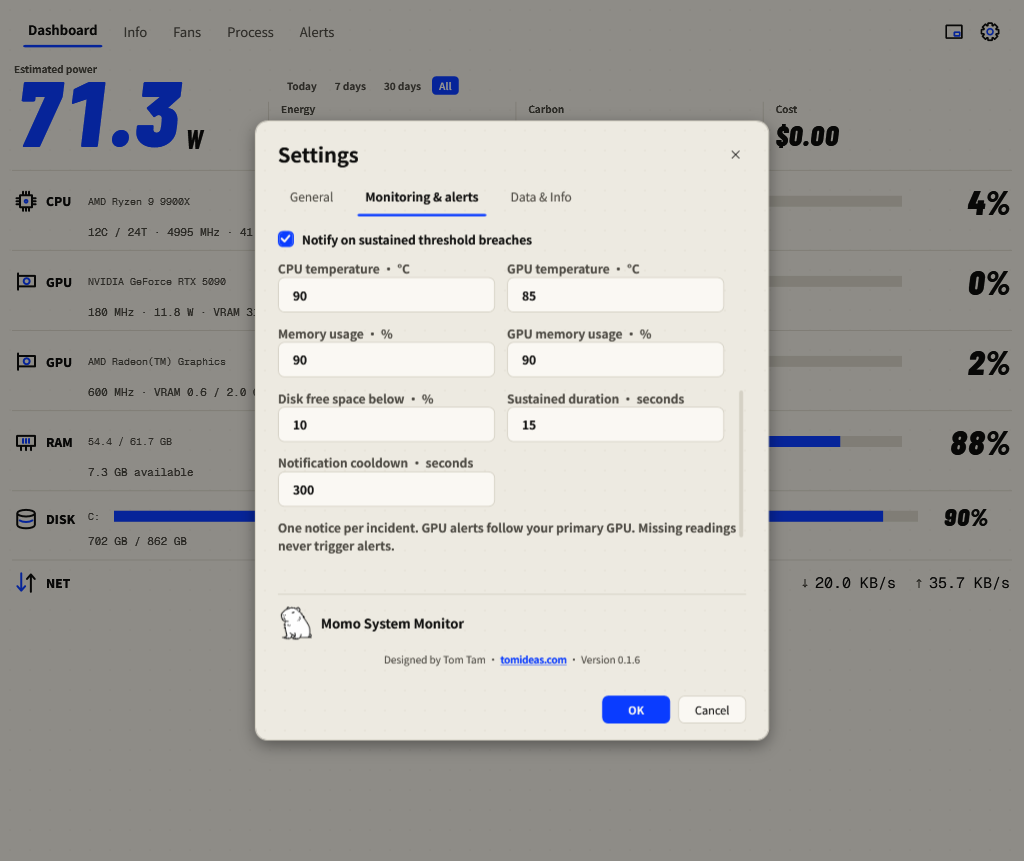Screen dimensions: 1024x861
Task: Toggle the mini window mode icon
Action: (x=954, y=31)
